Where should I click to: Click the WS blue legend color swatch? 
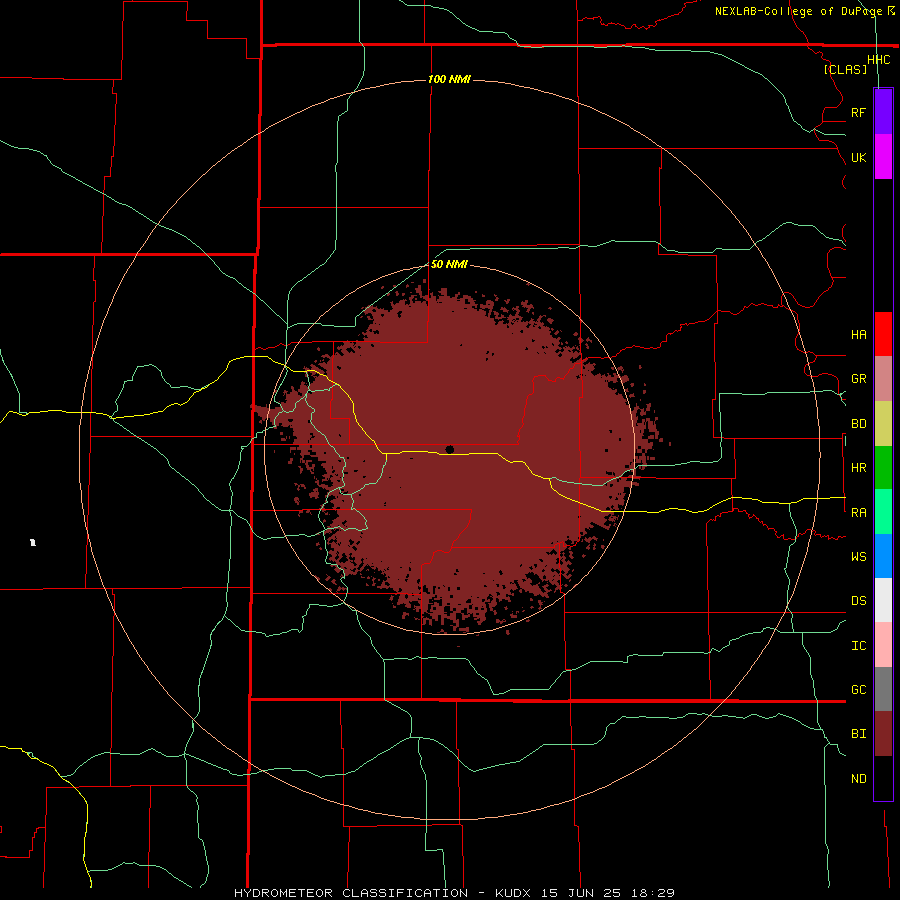coord(883,556)
